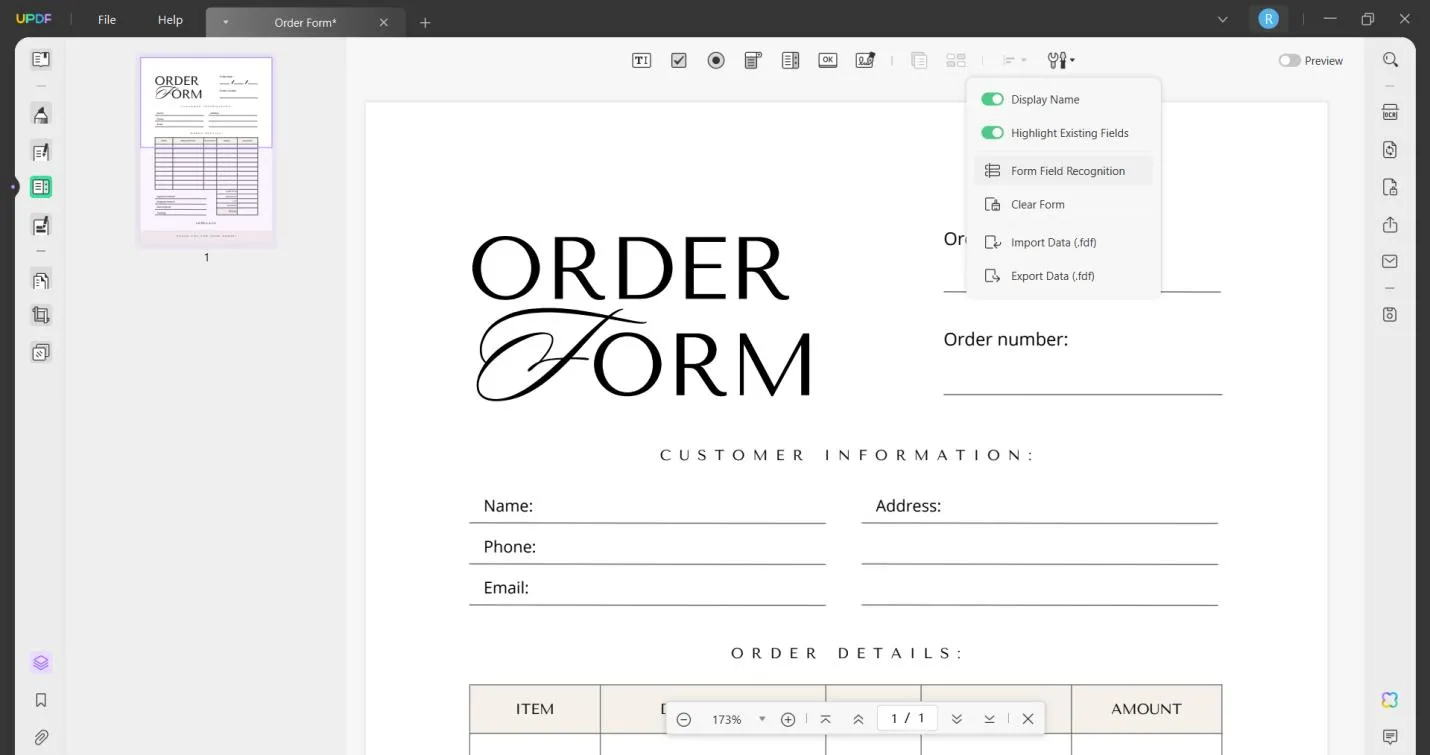The image size is (1430, 755).
Task: Choose Form Field Recognition
Action: (x=1063, y=171)
